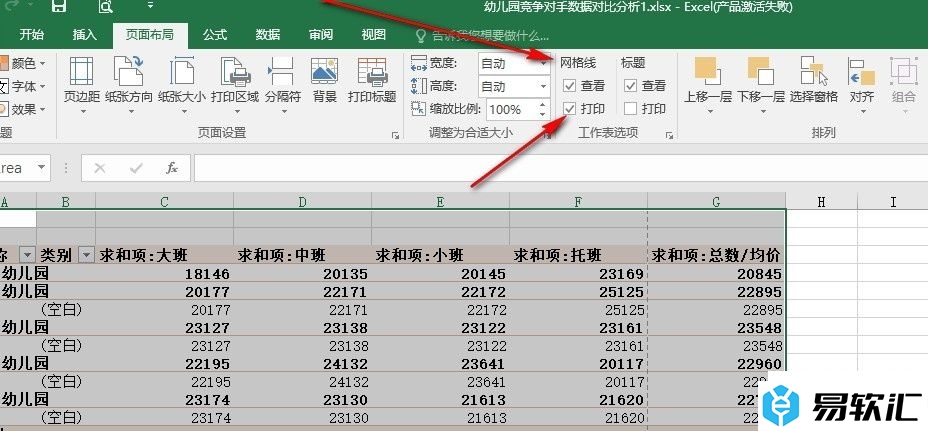Click the 选择窗格 selection pane icon
The width and height of the screenshot is (928, 431).
[814, 80]
